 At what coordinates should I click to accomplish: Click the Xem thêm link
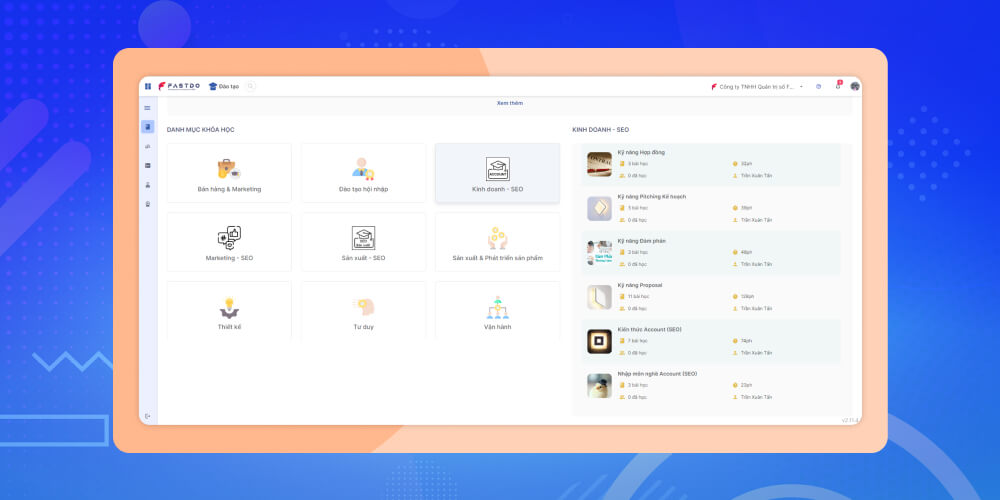click(509, 103)
